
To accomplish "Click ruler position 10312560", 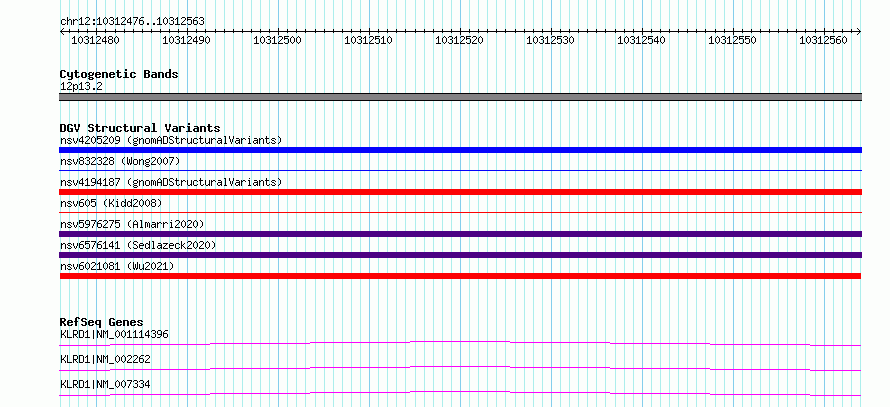I will (823, 40).
